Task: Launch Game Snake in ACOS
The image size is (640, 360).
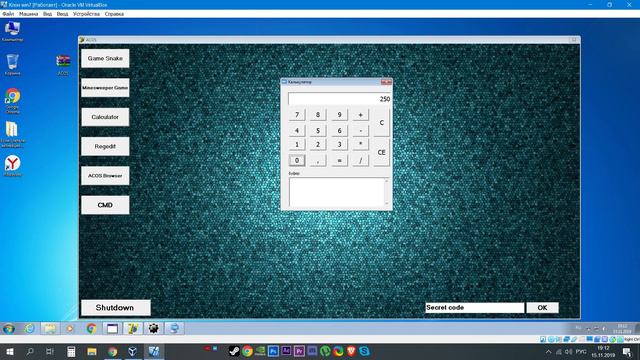Action: [105, 58]
